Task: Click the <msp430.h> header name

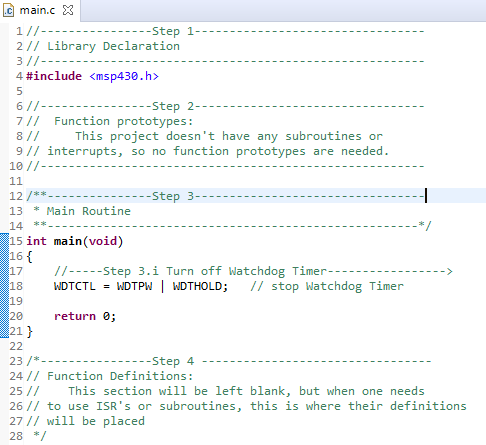Action: (124, 76)
